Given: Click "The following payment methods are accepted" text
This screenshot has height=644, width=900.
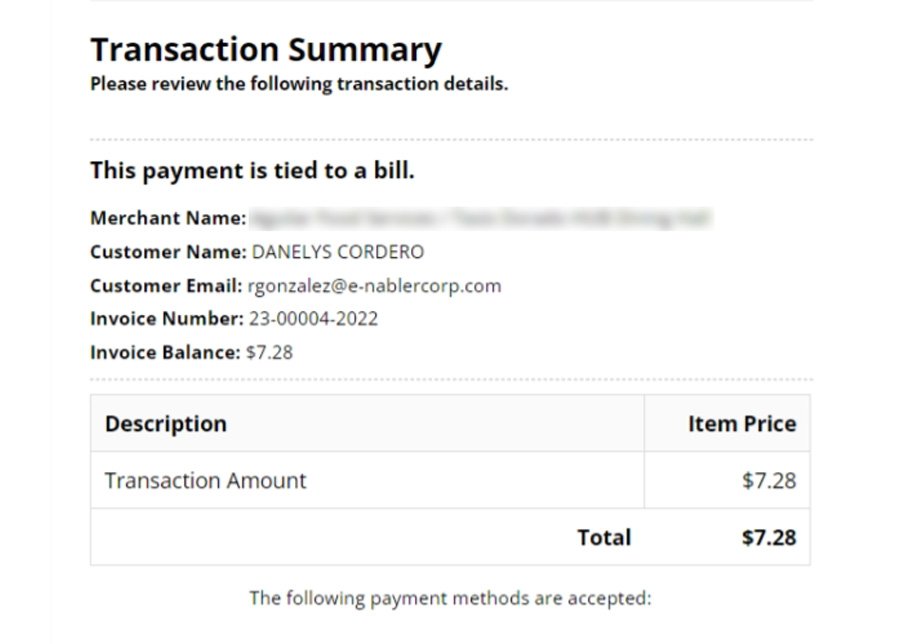Looking at the screenshot, I should 450,598.
